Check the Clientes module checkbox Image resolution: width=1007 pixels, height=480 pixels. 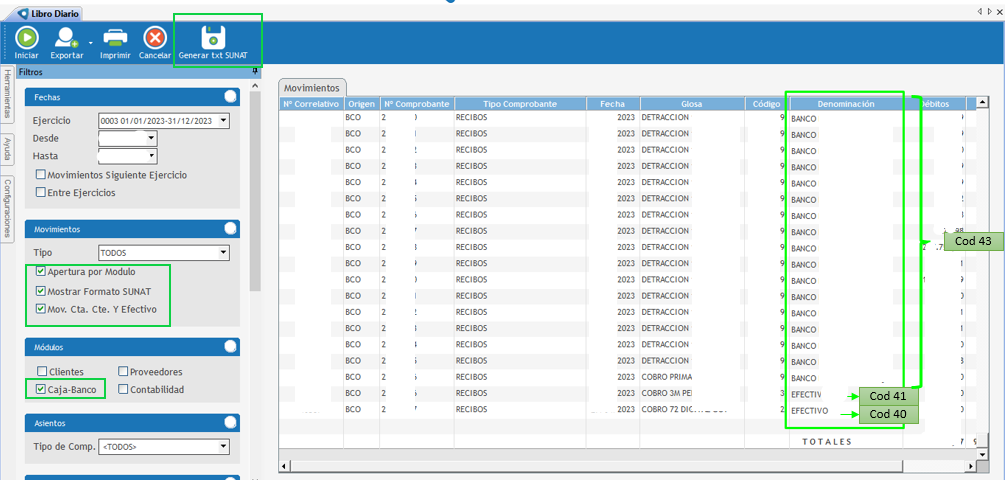[x=42, y=371]
